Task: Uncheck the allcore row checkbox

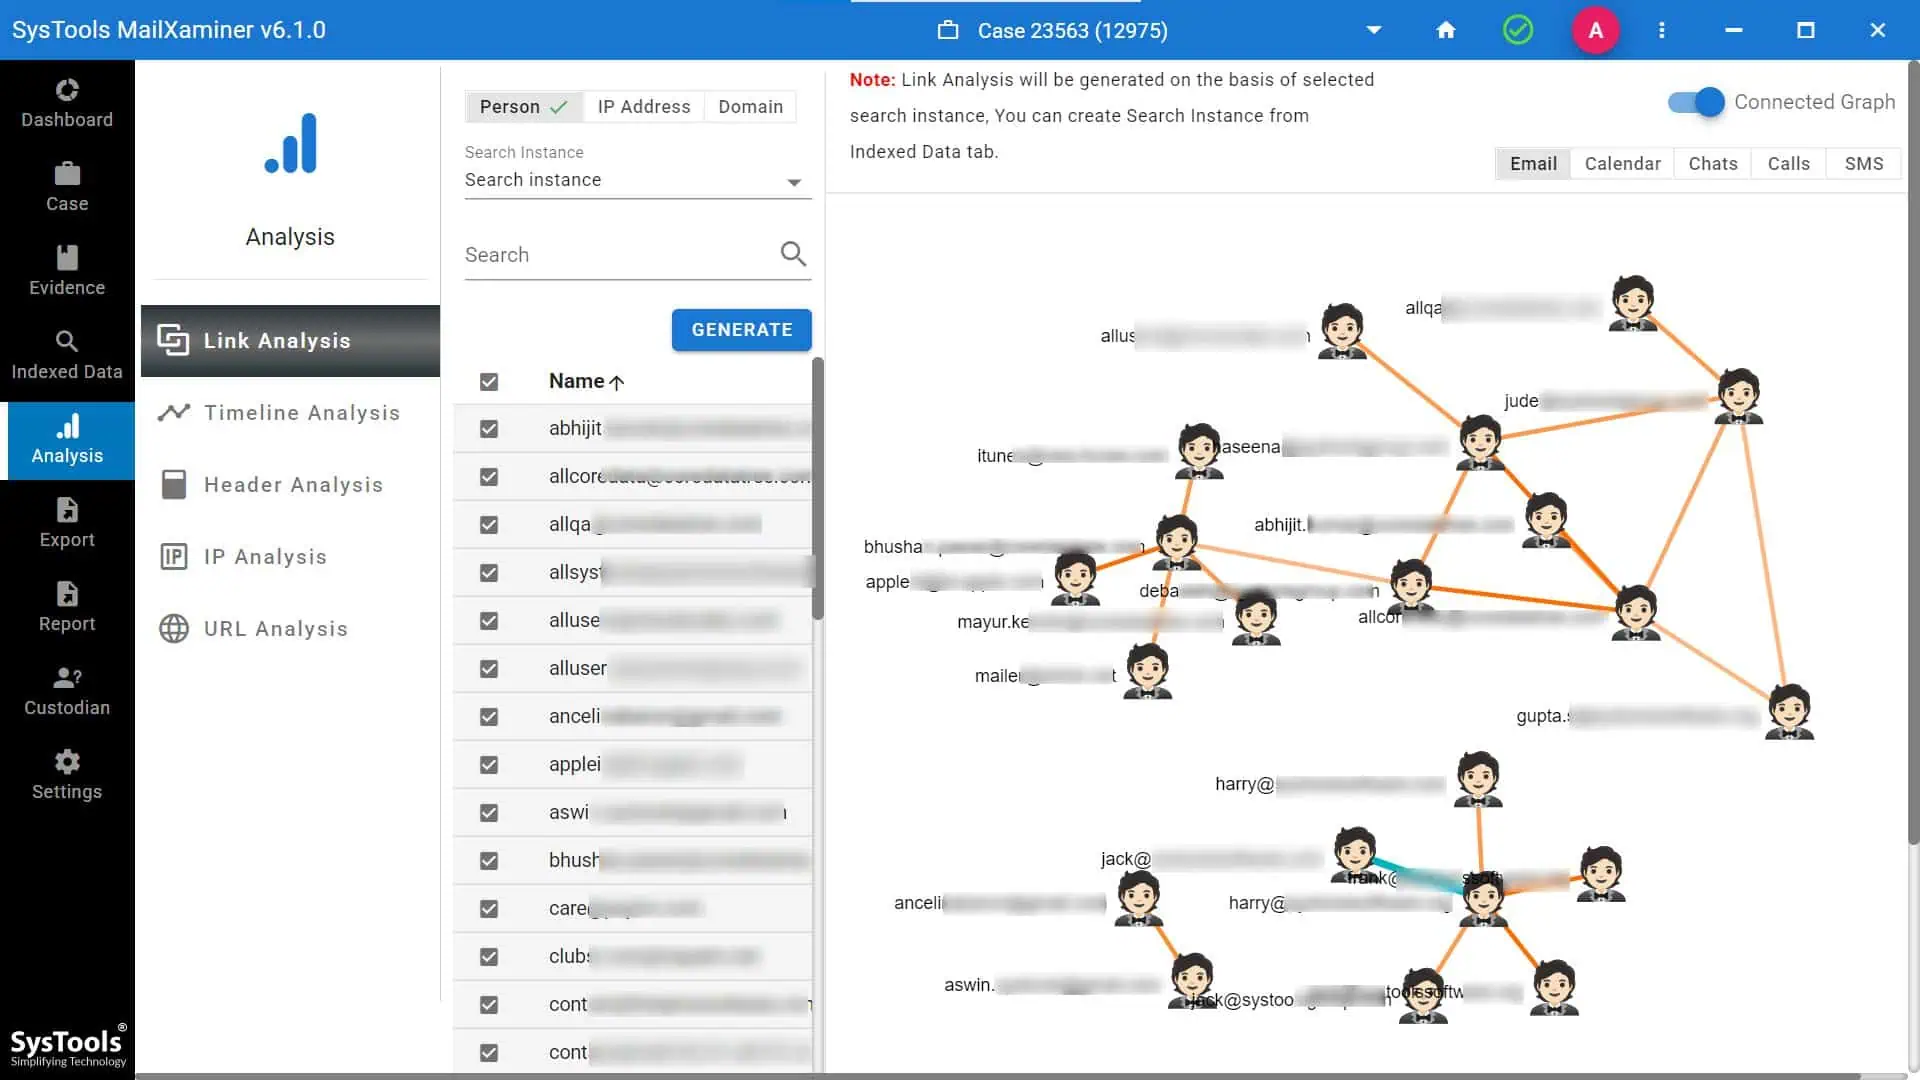Action: pos(489,477)
